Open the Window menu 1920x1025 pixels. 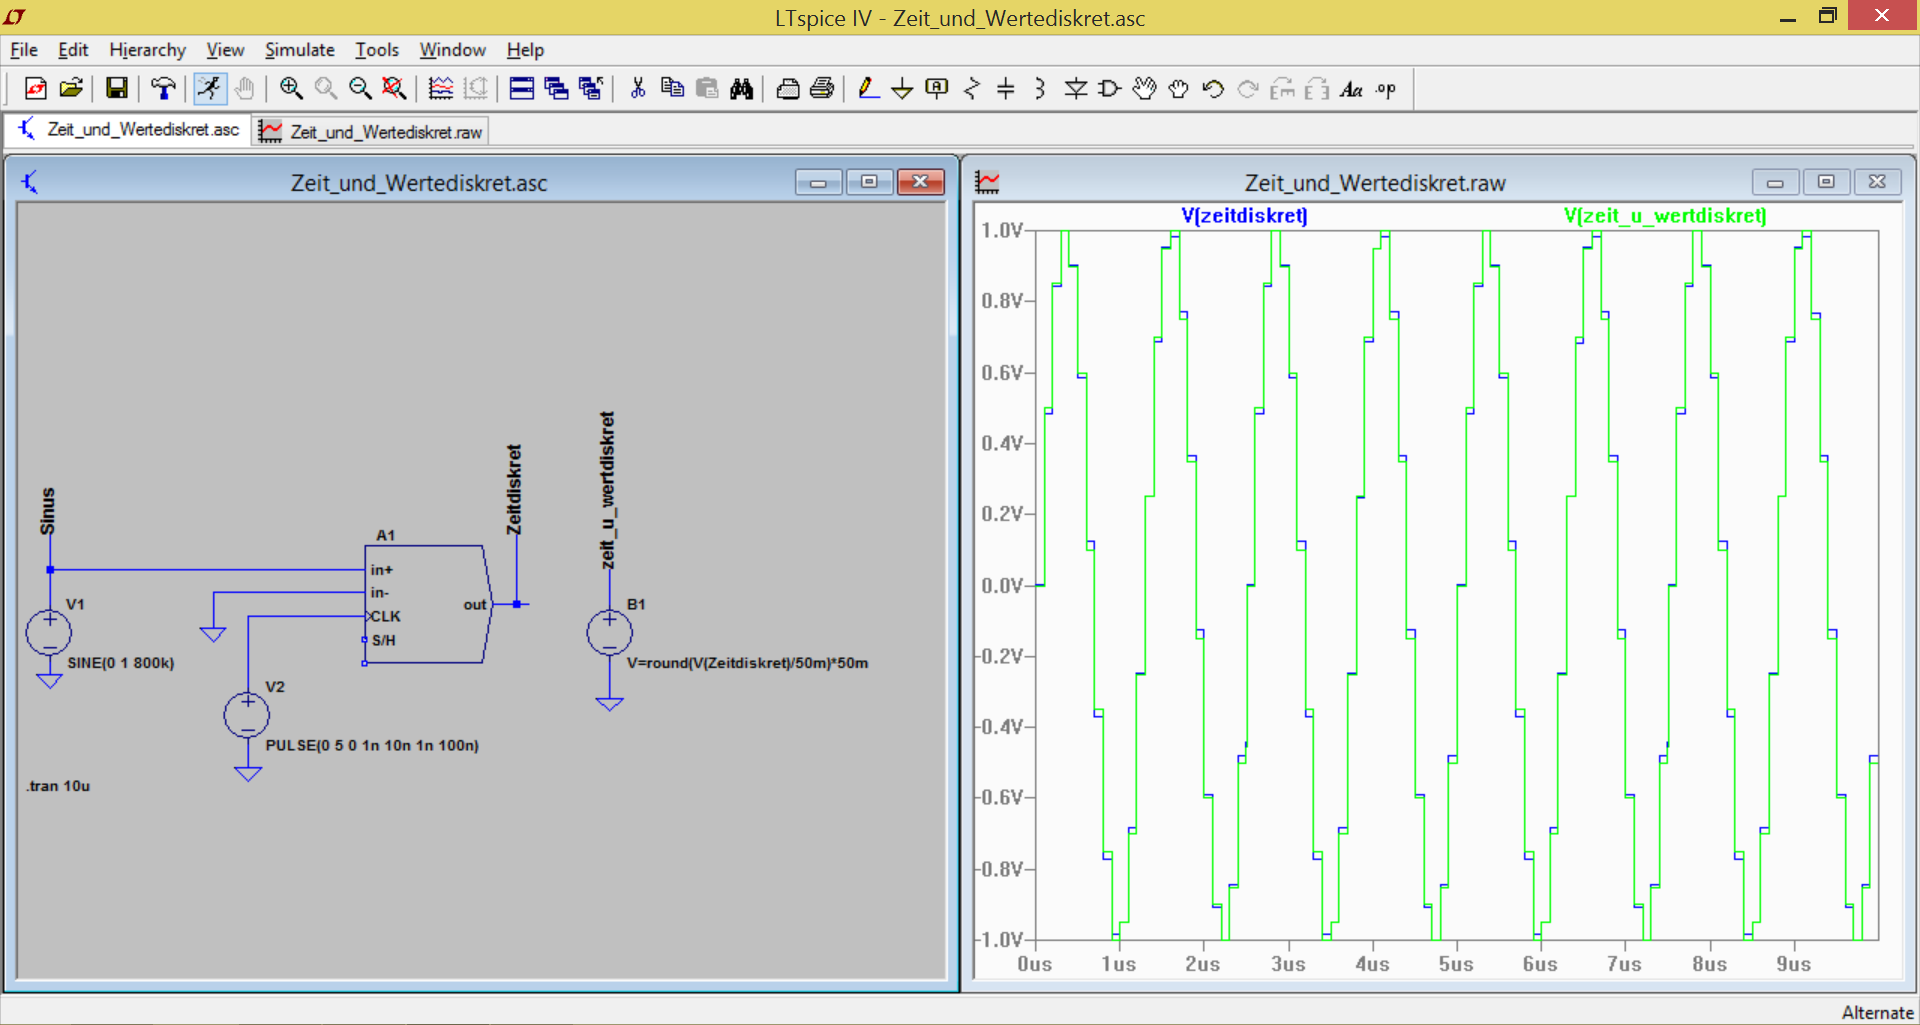click(452, 50)
